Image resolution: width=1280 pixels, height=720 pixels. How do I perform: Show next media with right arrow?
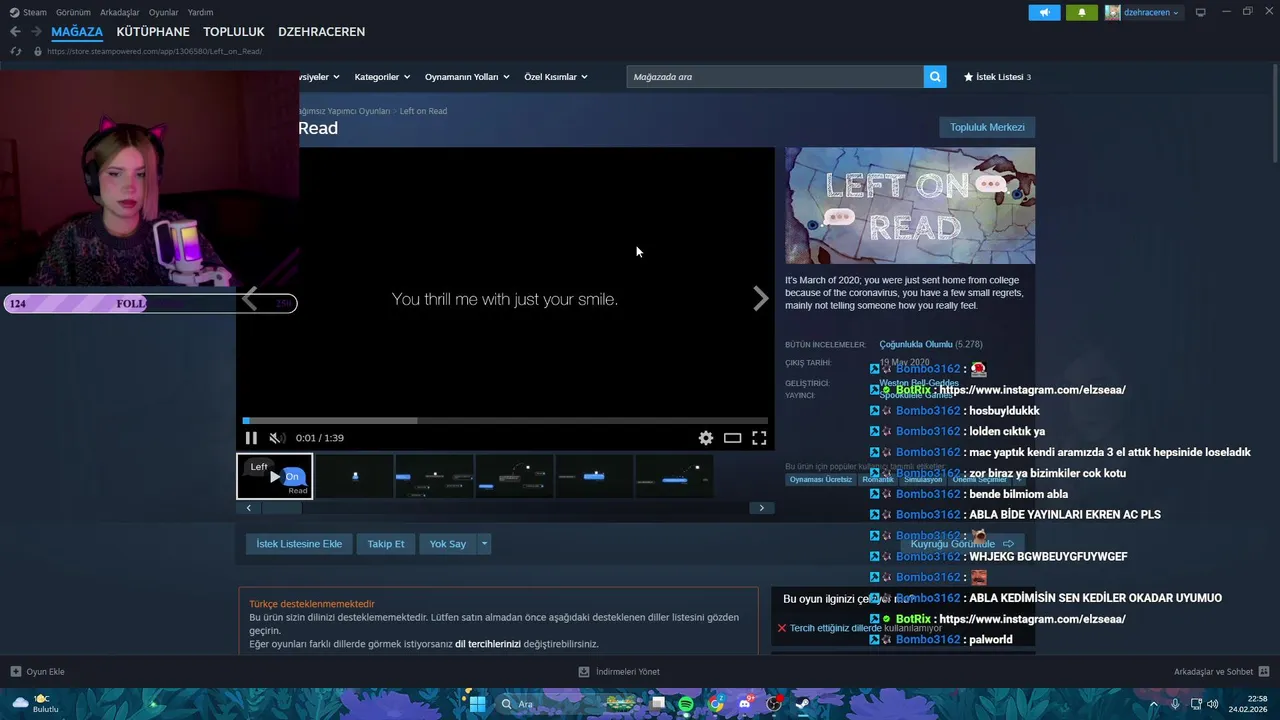[x=761, y=298]
